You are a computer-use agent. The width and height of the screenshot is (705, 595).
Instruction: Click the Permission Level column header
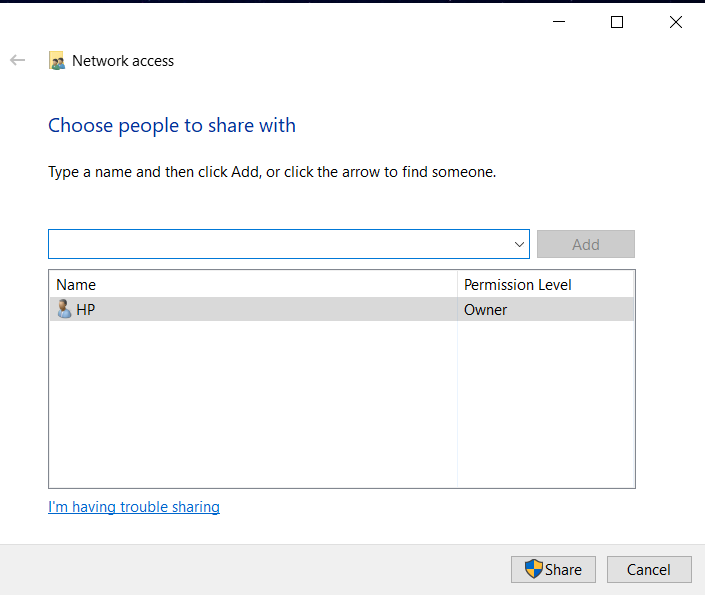click(x=545, y=285)
